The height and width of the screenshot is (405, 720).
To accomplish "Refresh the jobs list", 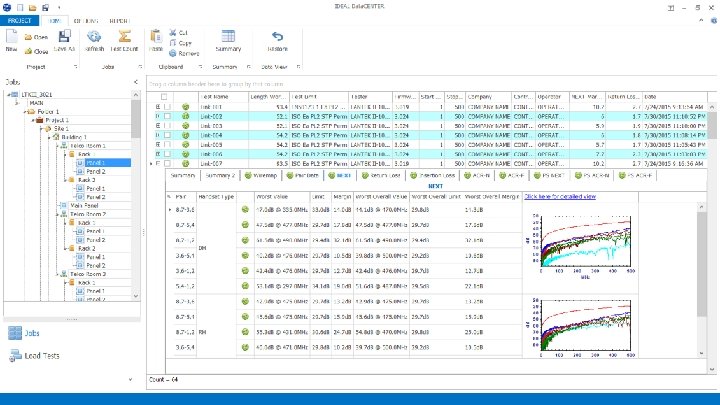I will [x=94, y=37].
